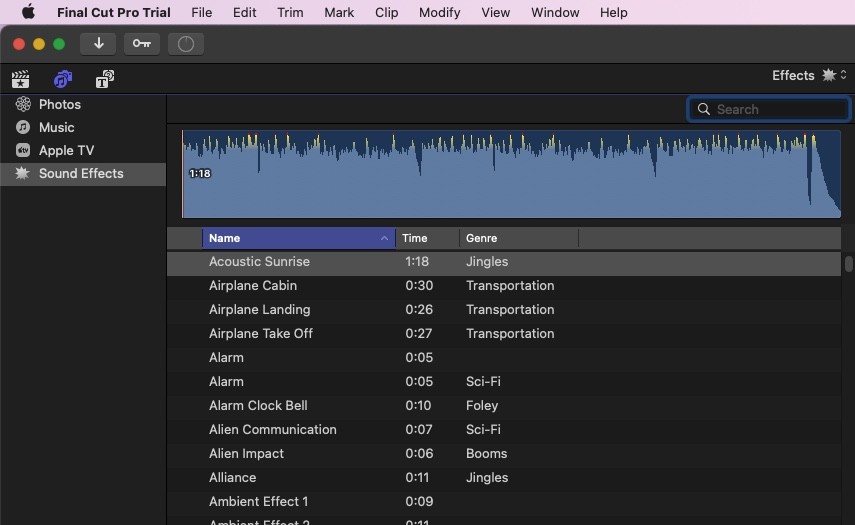Open the Keyword Editor key icon

click(141, 44)
